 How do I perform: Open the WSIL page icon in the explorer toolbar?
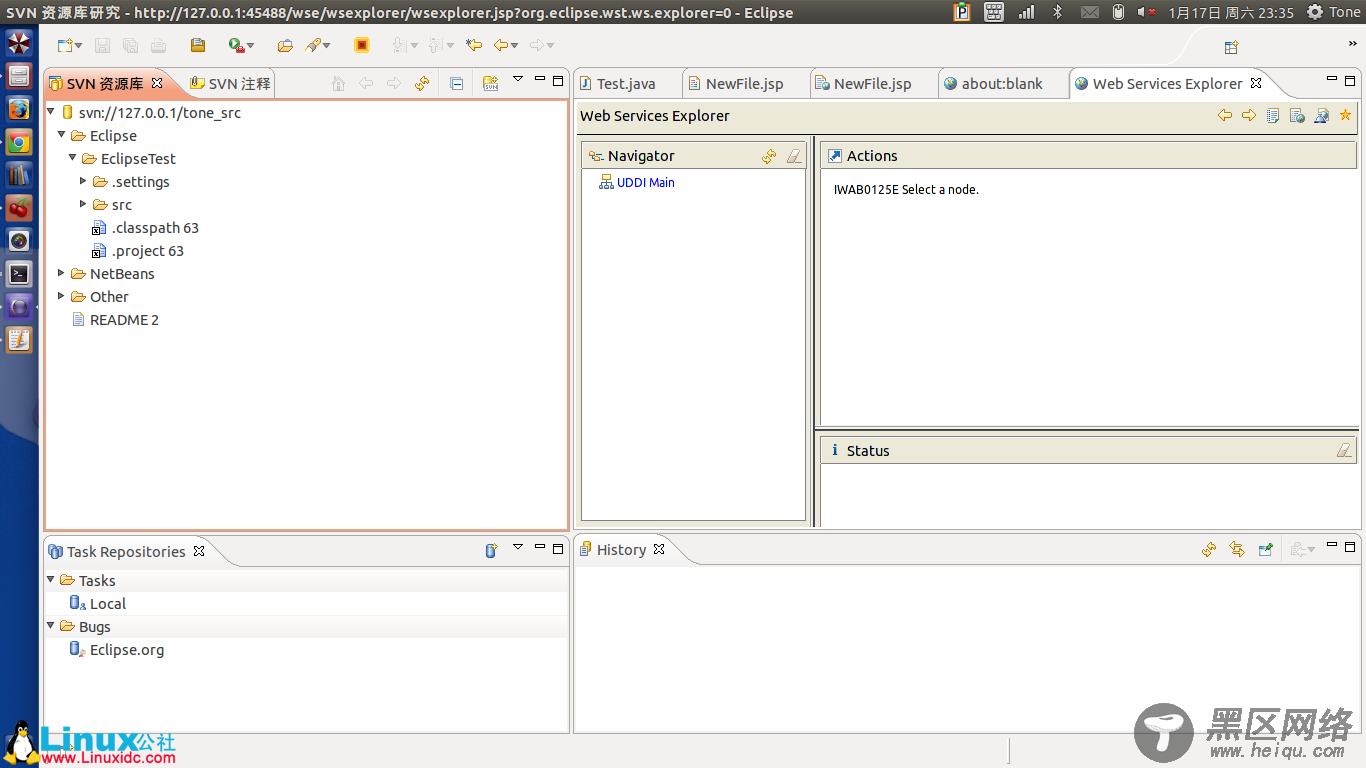pyautogui.click(x=1297, y=115)
